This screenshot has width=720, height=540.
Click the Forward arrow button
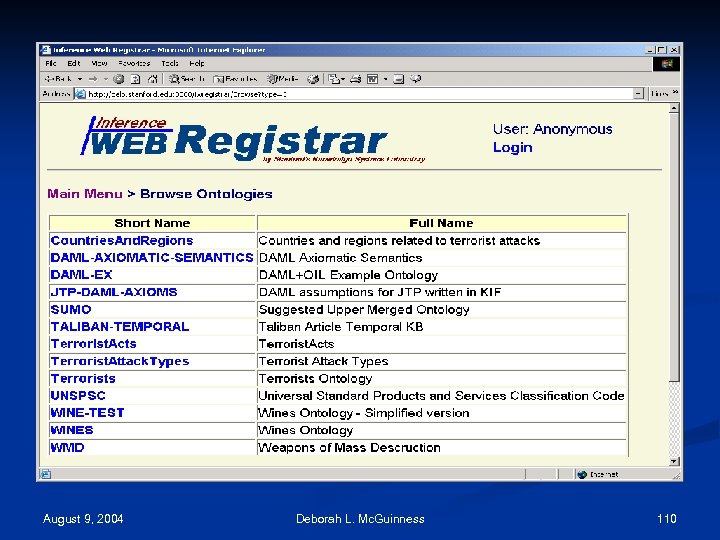pos(93,79)
